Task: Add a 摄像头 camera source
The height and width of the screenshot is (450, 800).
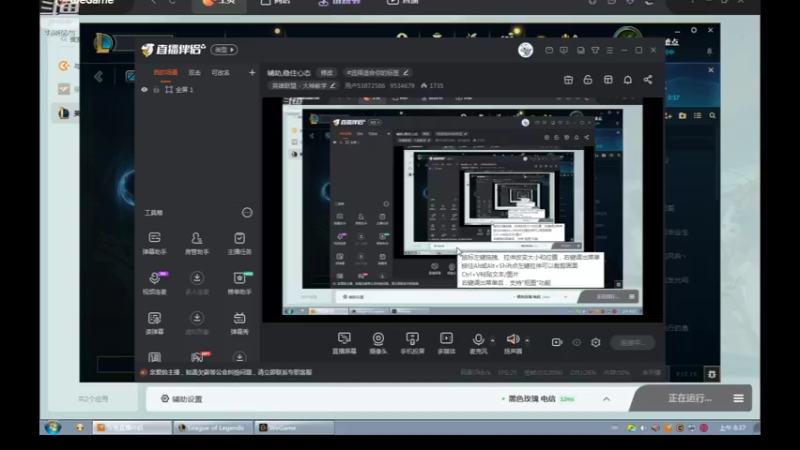Action: [x=378, y=343]
